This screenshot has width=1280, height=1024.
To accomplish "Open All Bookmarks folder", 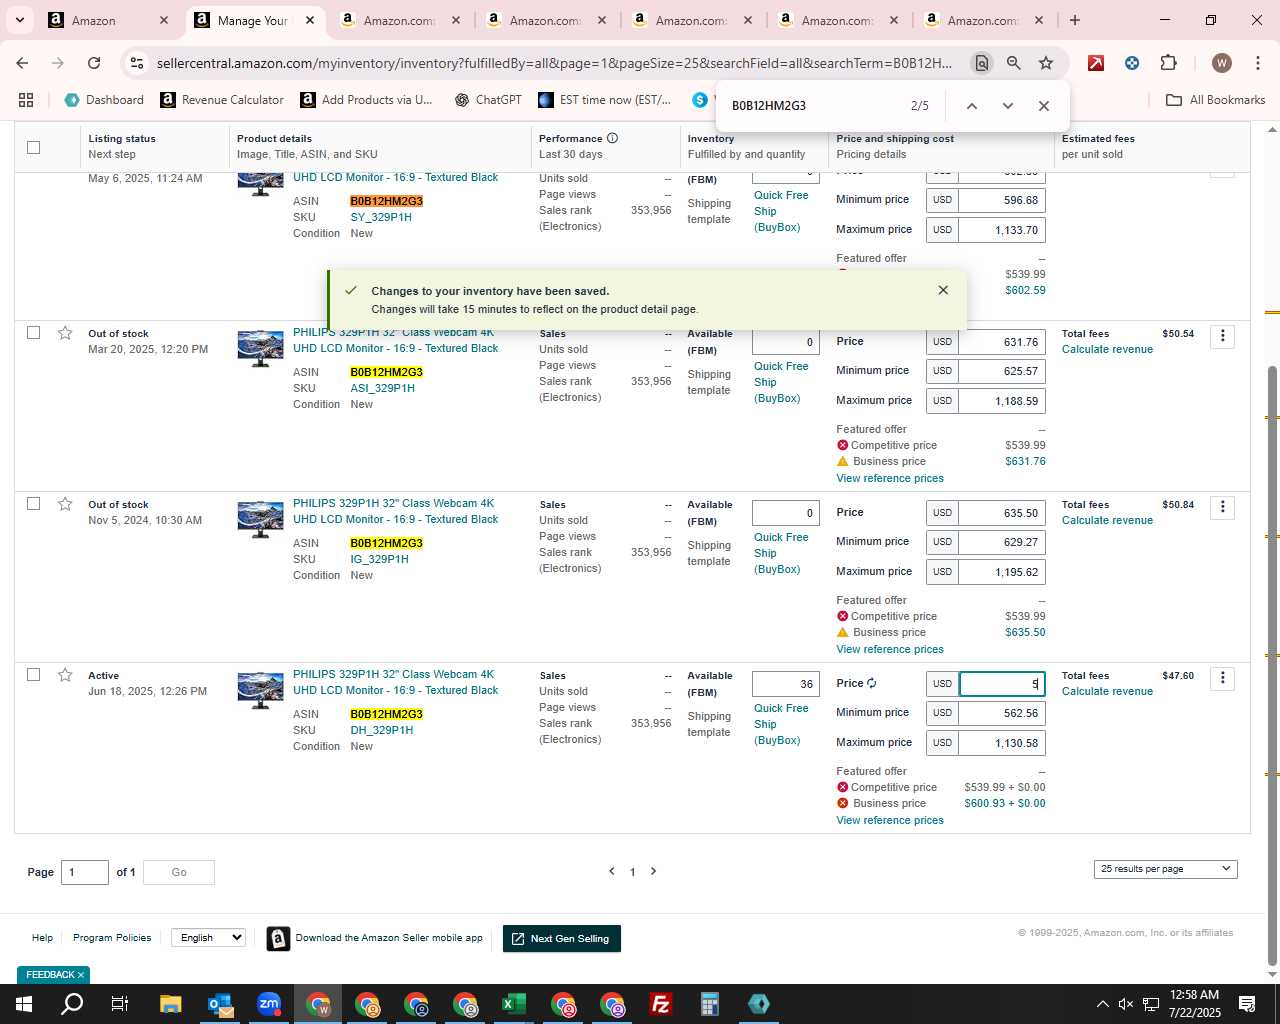I will pyautogui.click(x=1216, y=100).
